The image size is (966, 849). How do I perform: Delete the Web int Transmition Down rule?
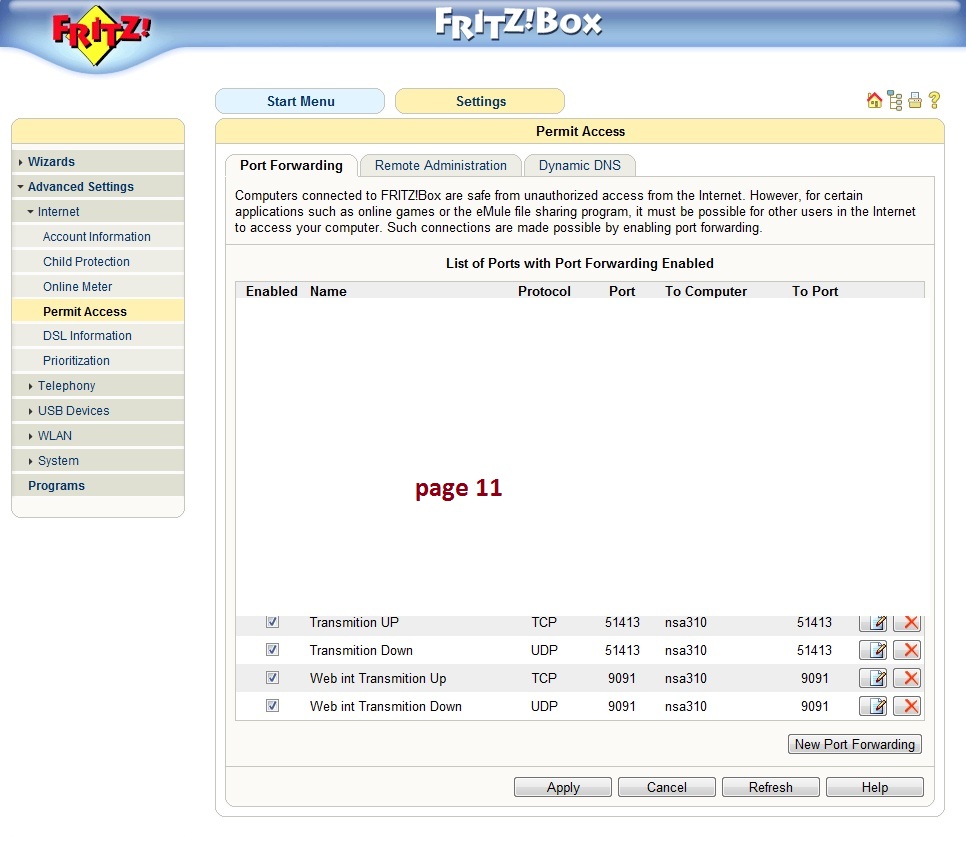tap(907, 706)
